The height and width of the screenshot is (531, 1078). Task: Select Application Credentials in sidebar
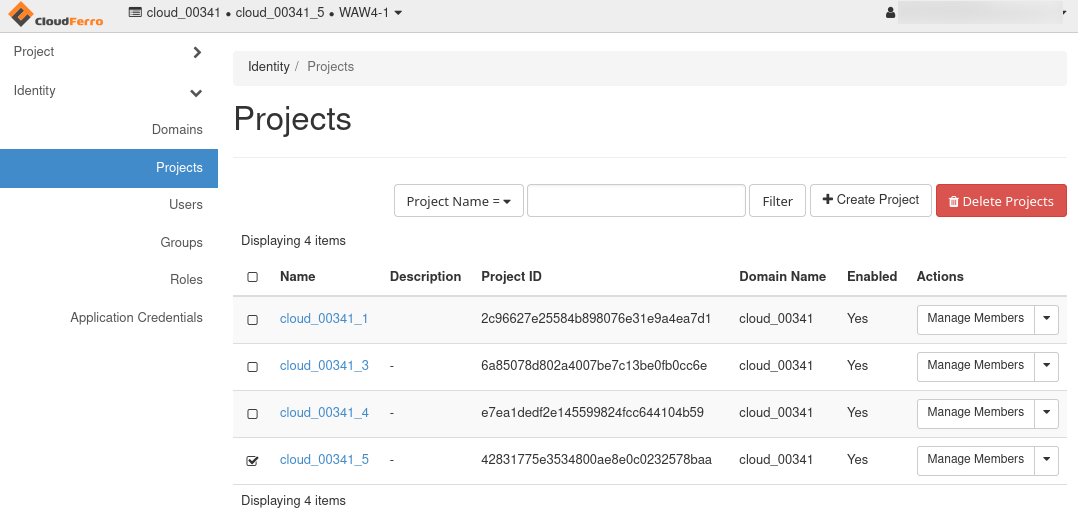(x=136, y=318)
